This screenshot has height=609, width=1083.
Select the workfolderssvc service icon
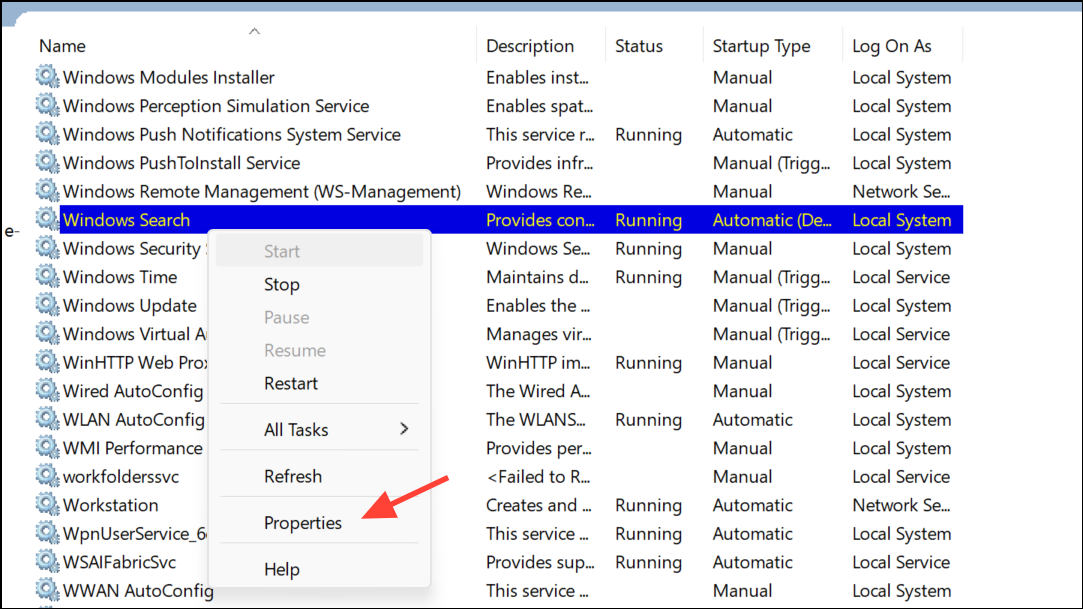(47, 476)
